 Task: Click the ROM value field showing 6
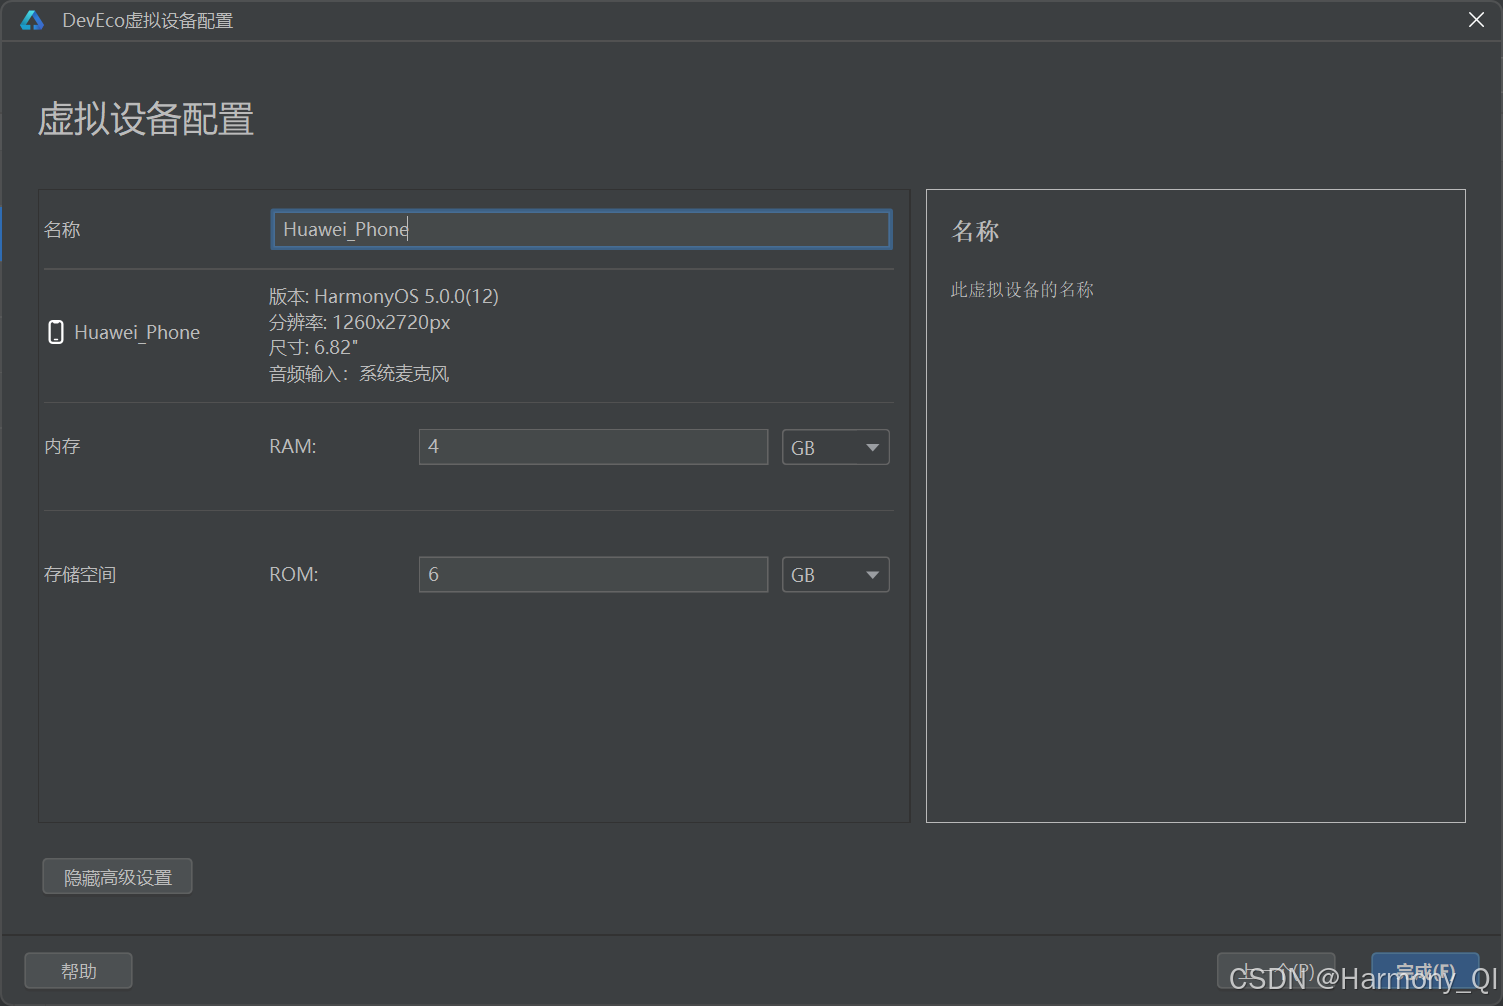tap(593, 574)
